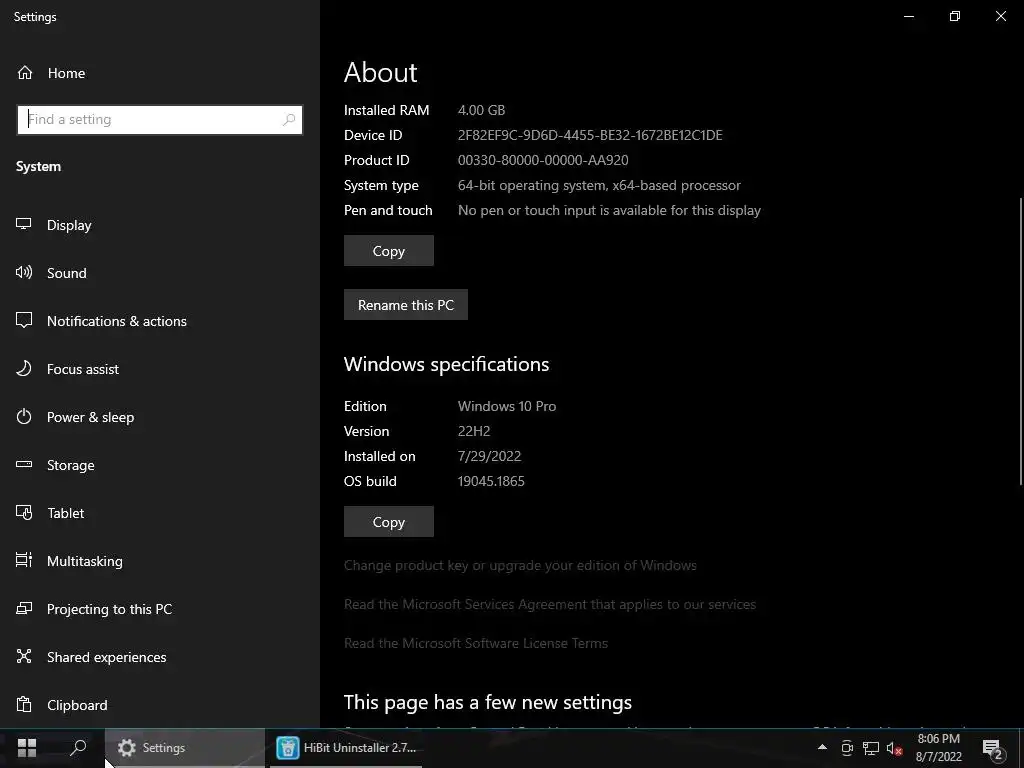Switch to HiBit Uninstaller taskbar icon
This screenshot has height=768, width=1024.
(287, 748)
